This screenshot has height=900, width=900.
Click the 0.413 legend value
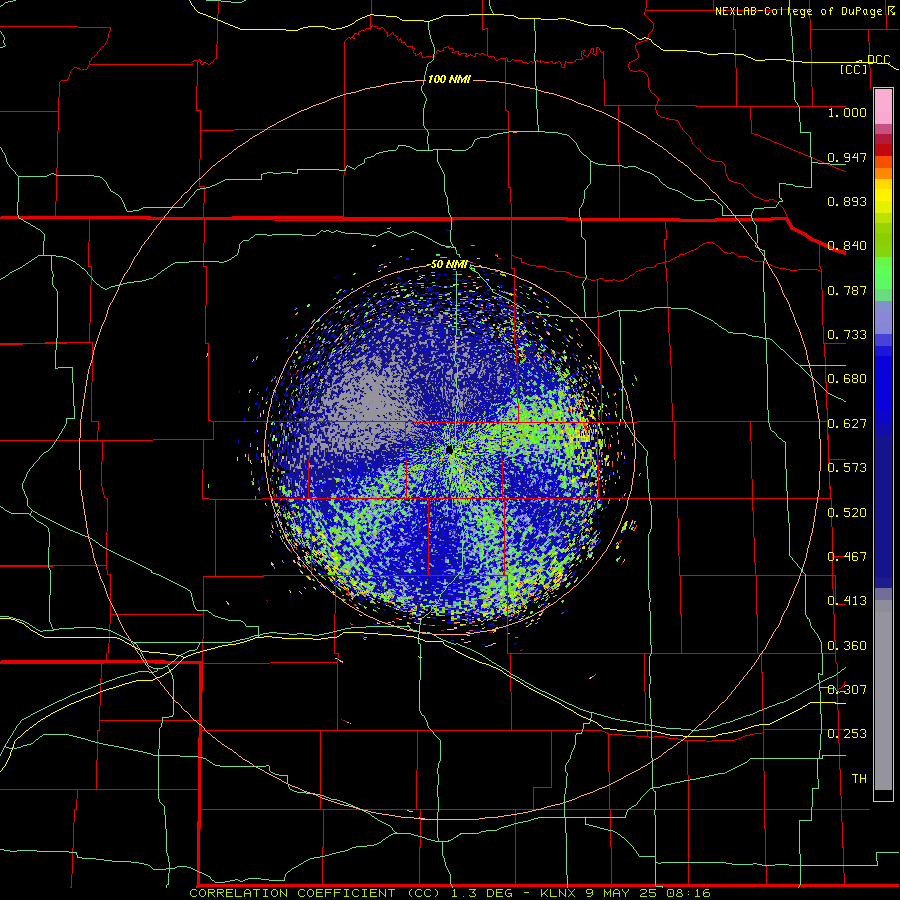coord(847,601)
